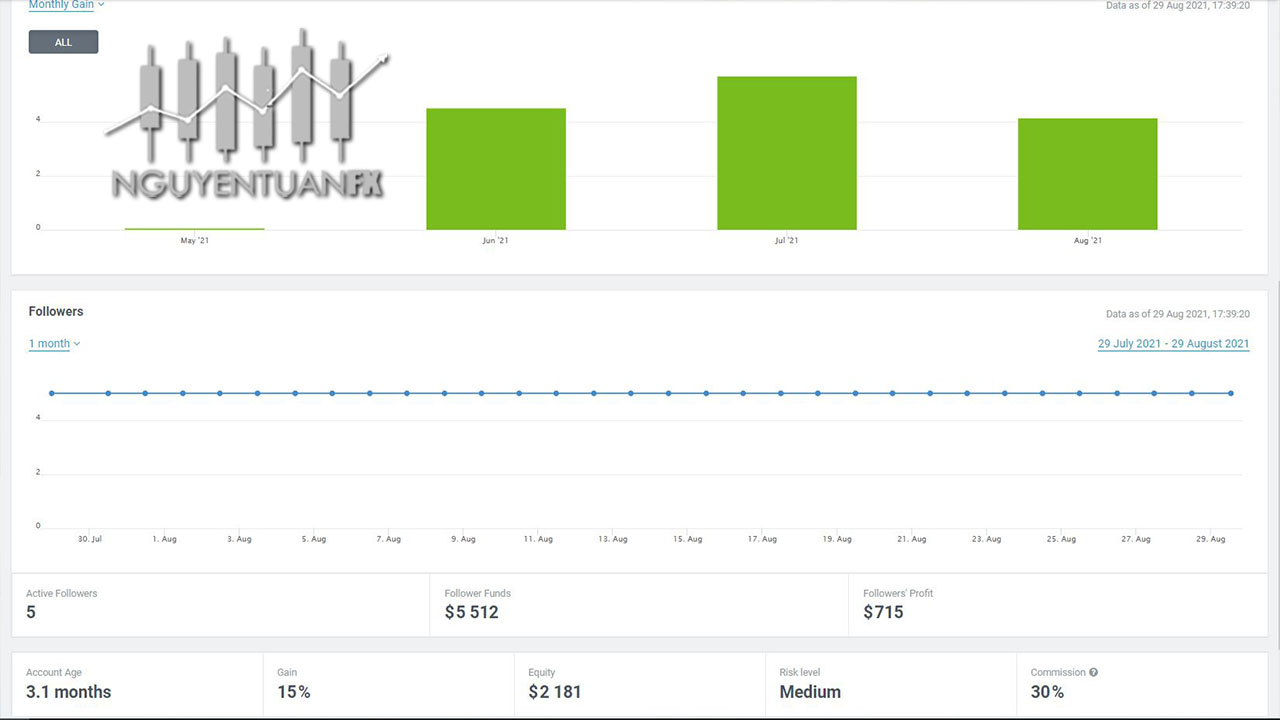Open the 29 July – 29 August date range link

pyautogui.click(x=1173, y=344)
